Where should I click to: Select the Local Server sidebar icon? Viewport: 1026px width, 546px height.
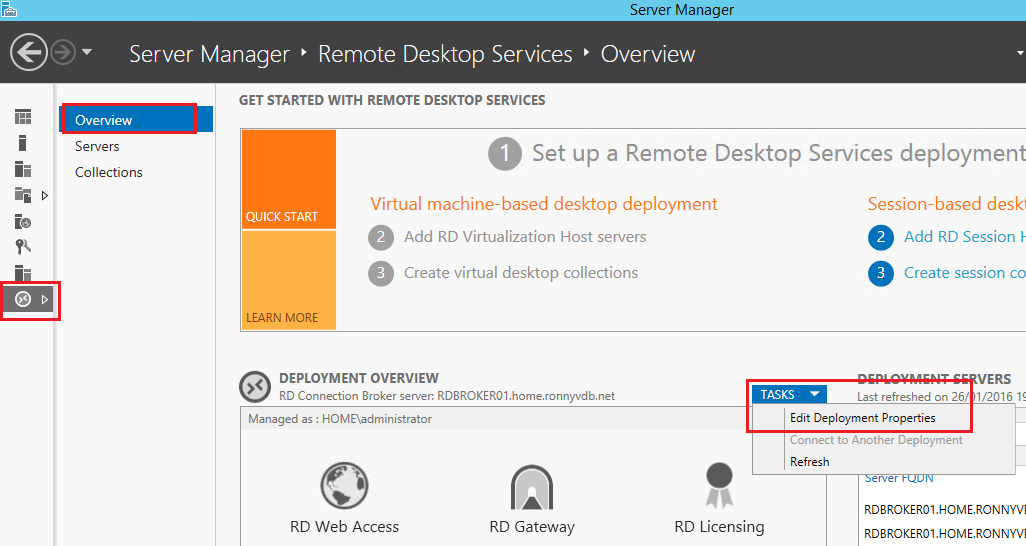pyautogui.click(x=22, y=144)
